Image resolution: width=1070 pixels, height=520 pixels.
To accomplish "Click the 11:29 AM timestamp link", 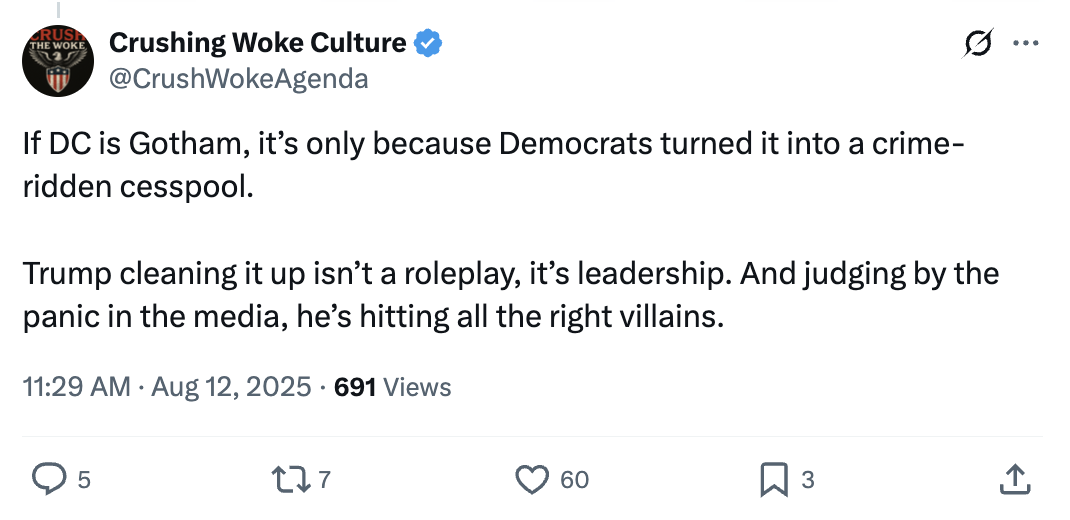I will pyautogui.click(x=76, y=387).
